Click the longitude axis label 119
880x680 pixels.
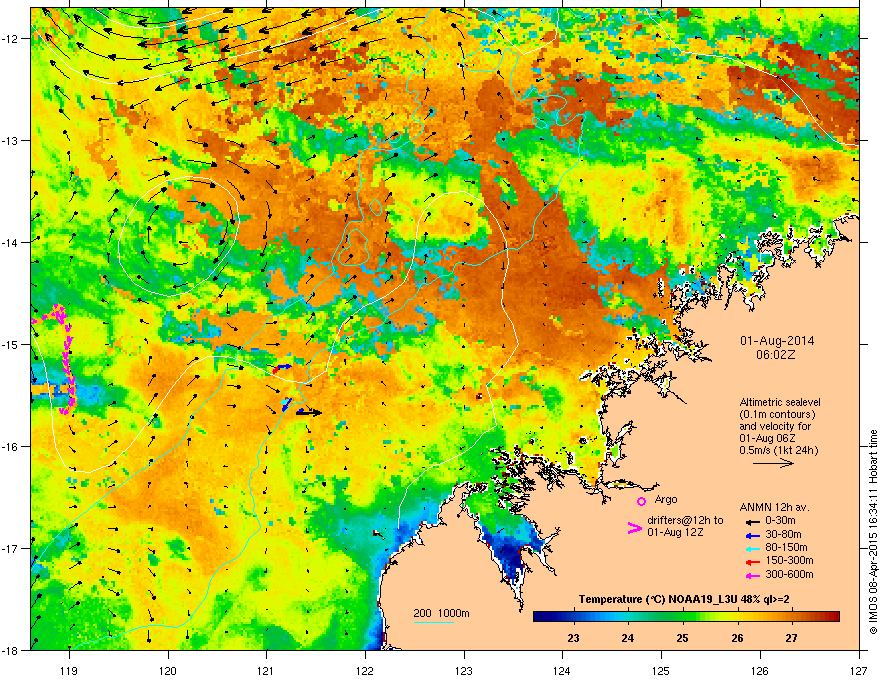pos(69,670)
